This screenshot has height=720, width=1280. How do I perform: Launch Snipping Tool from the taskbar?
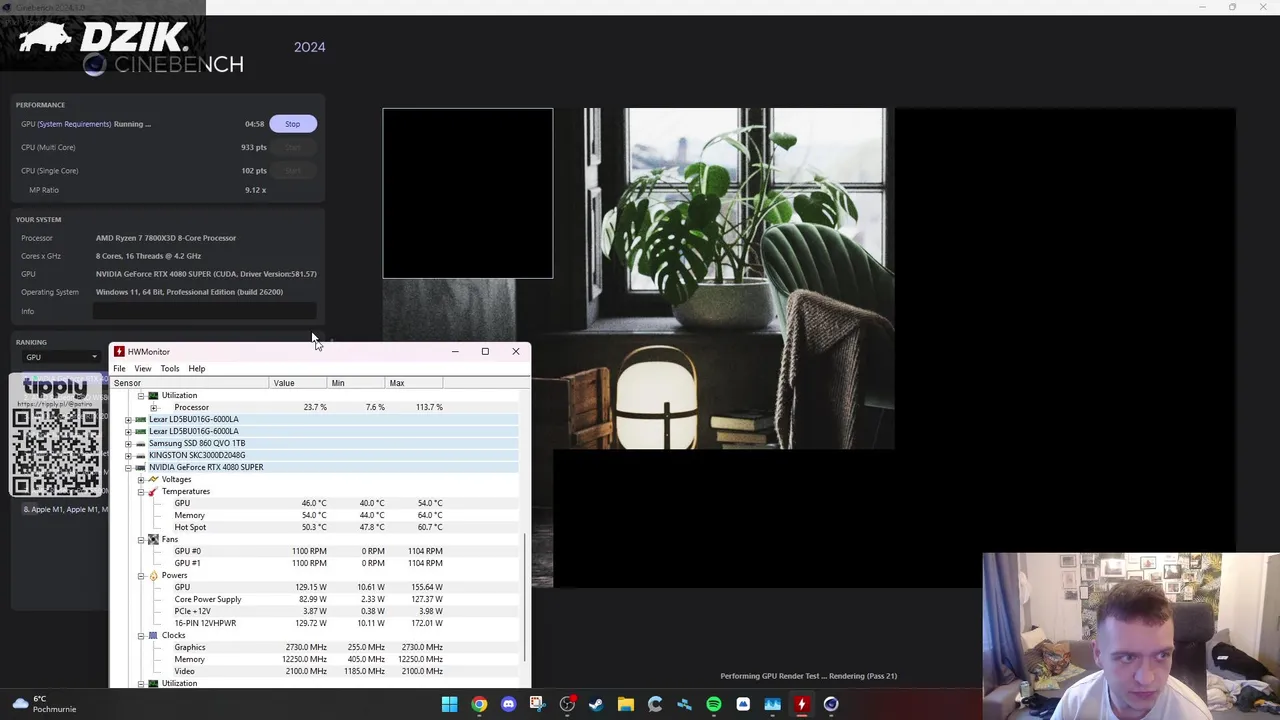(x=537, y=705)
